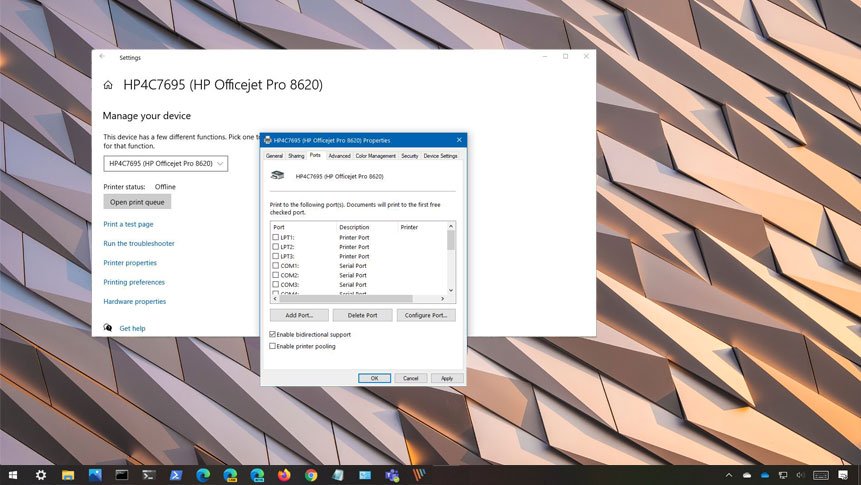Open File Explorer from the taskbar

coord(68,475)
